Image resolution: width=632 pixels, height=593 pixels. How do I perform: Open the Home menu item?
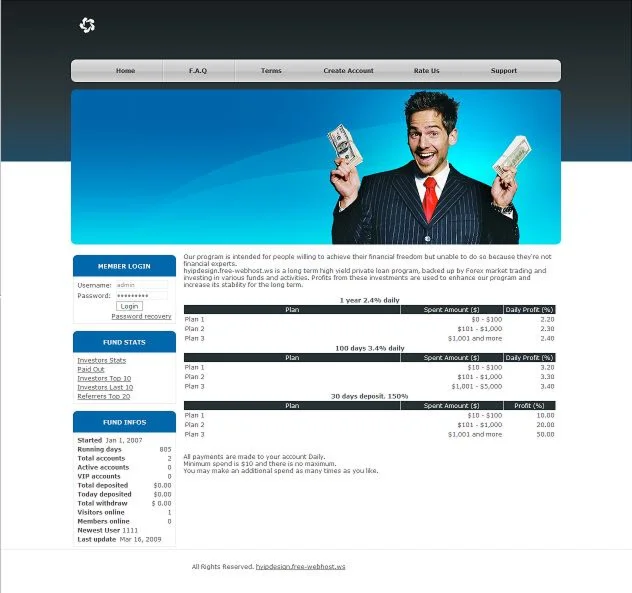125,71
